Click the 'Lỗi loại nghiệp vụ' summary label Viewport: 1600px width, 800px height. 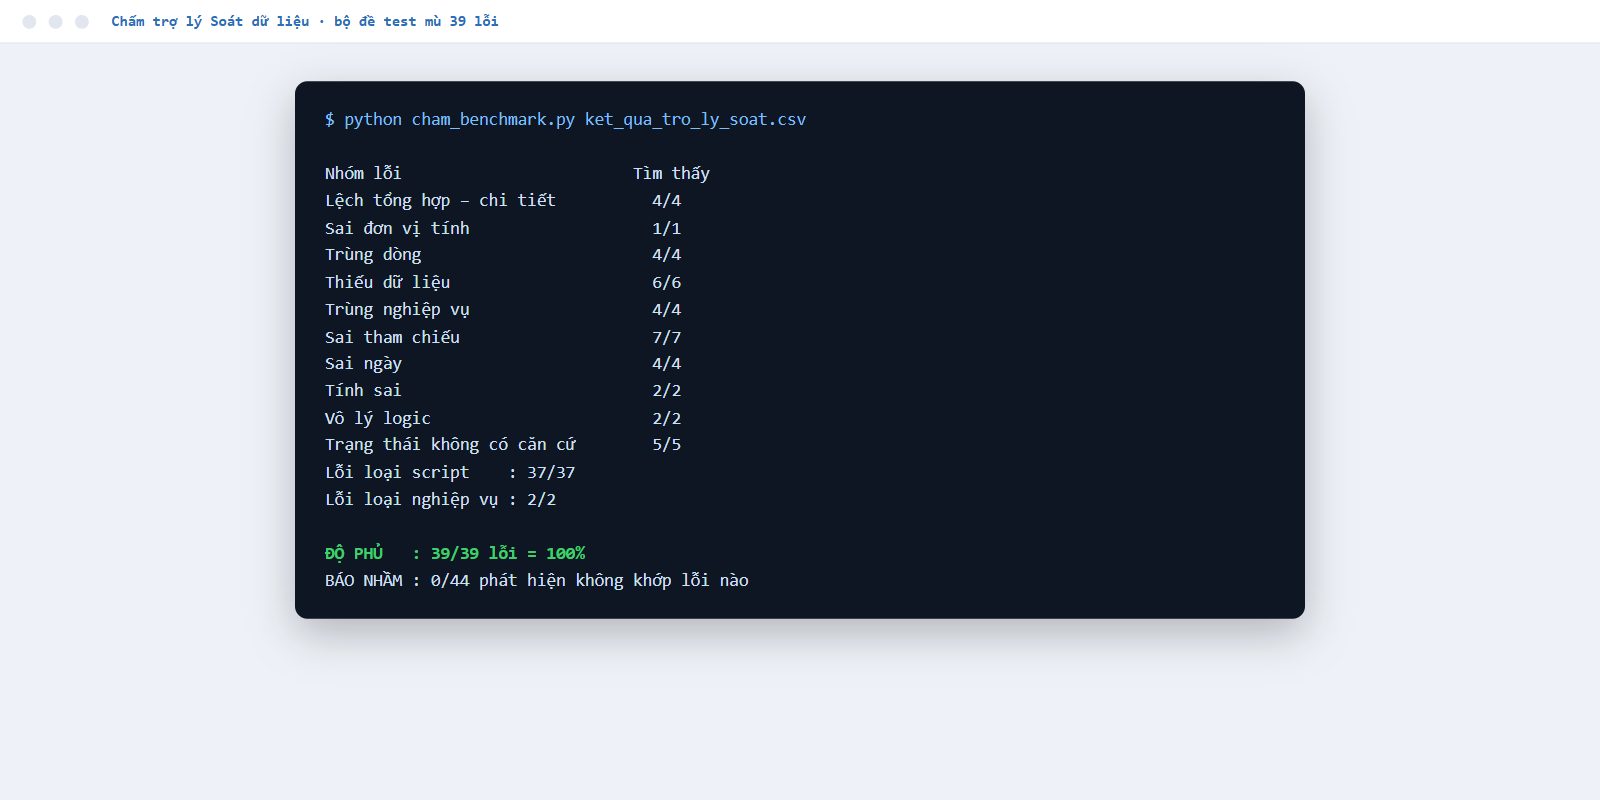pyautogui.click(x=411, y=499)
